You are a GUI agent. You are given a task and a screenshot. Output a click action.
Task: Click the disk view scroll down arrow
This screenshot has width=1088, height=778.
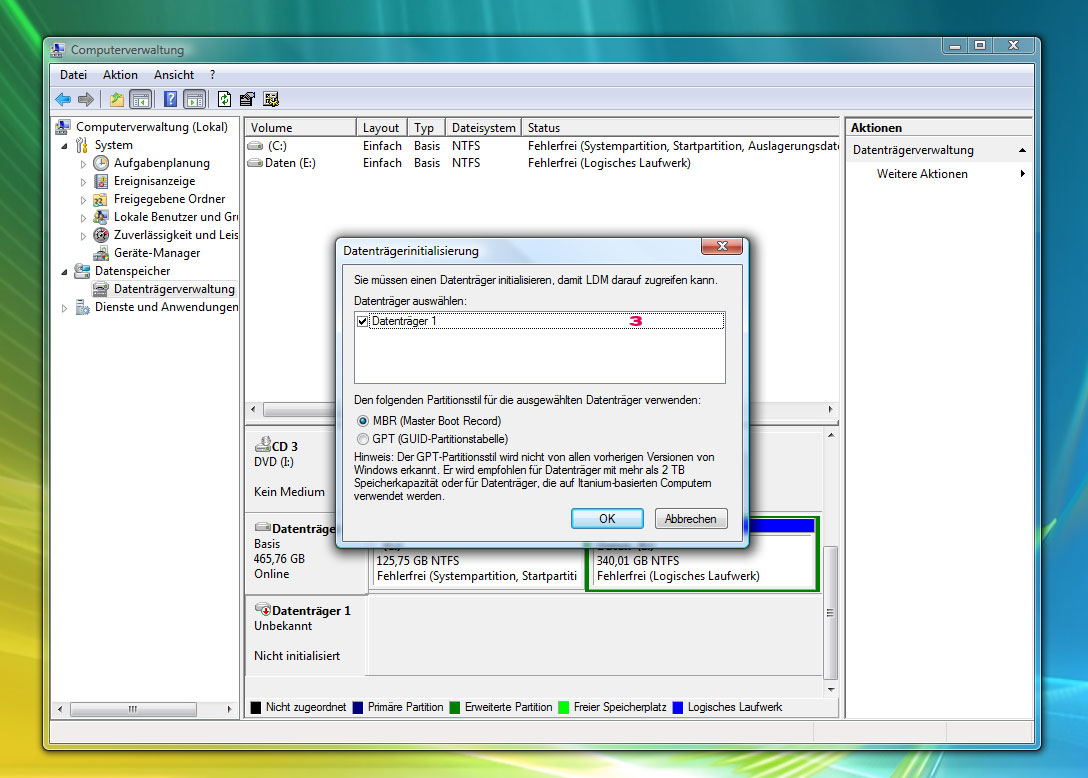pos(831,690)
